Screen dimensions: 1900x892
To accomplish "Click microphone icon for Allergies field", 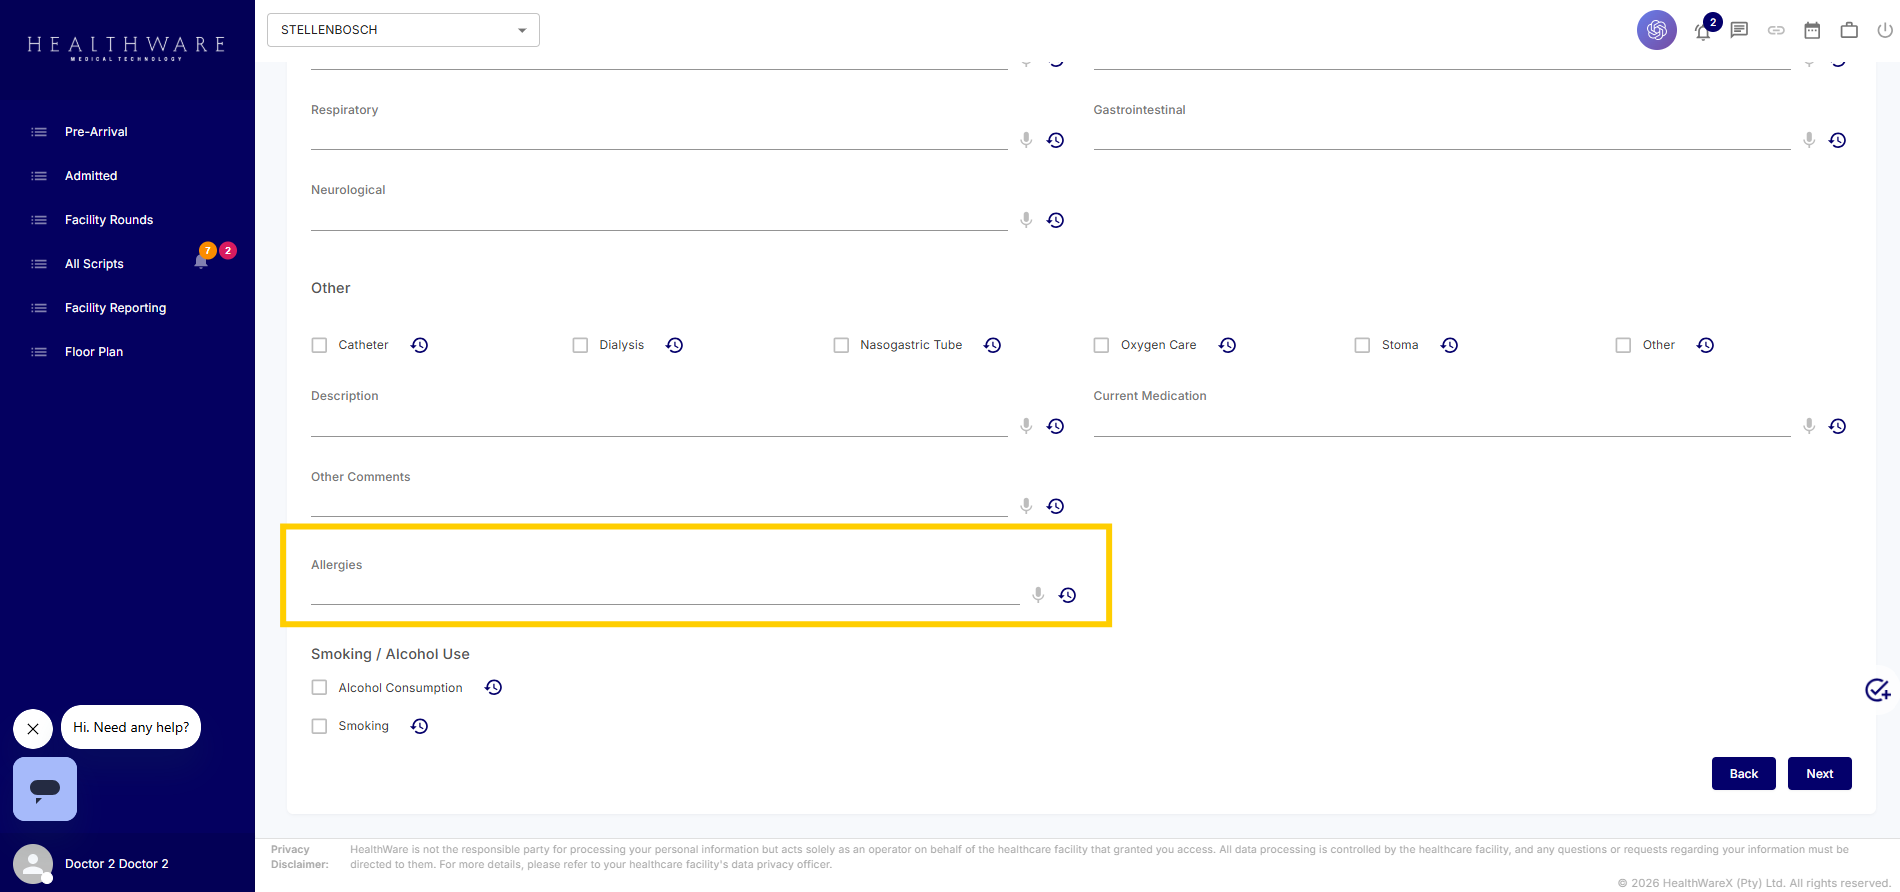I will point(1038,595).
